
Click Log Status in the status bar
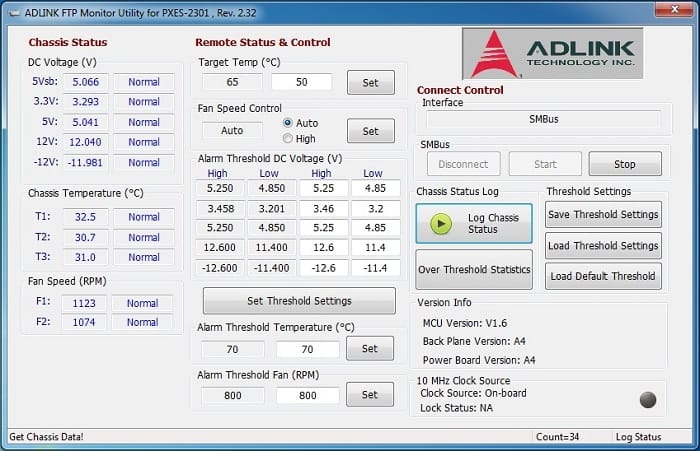point(638,437)
